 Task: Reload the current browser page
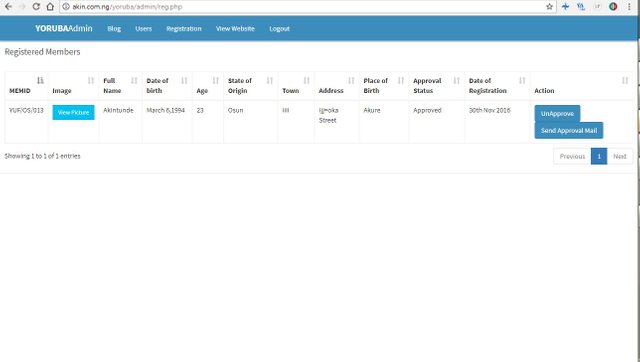pyautogui.click(x=36, y=7)
